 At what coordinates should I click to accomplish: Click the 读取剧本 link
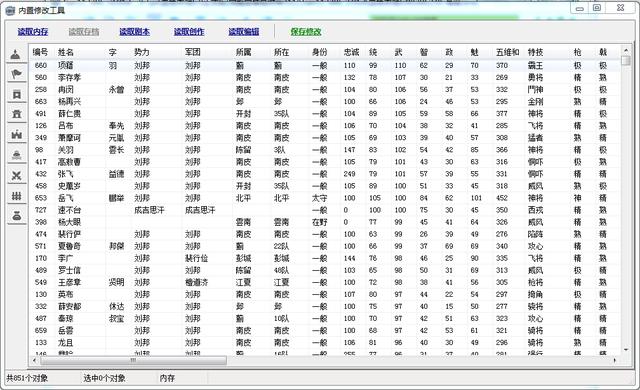coord(135,32)
